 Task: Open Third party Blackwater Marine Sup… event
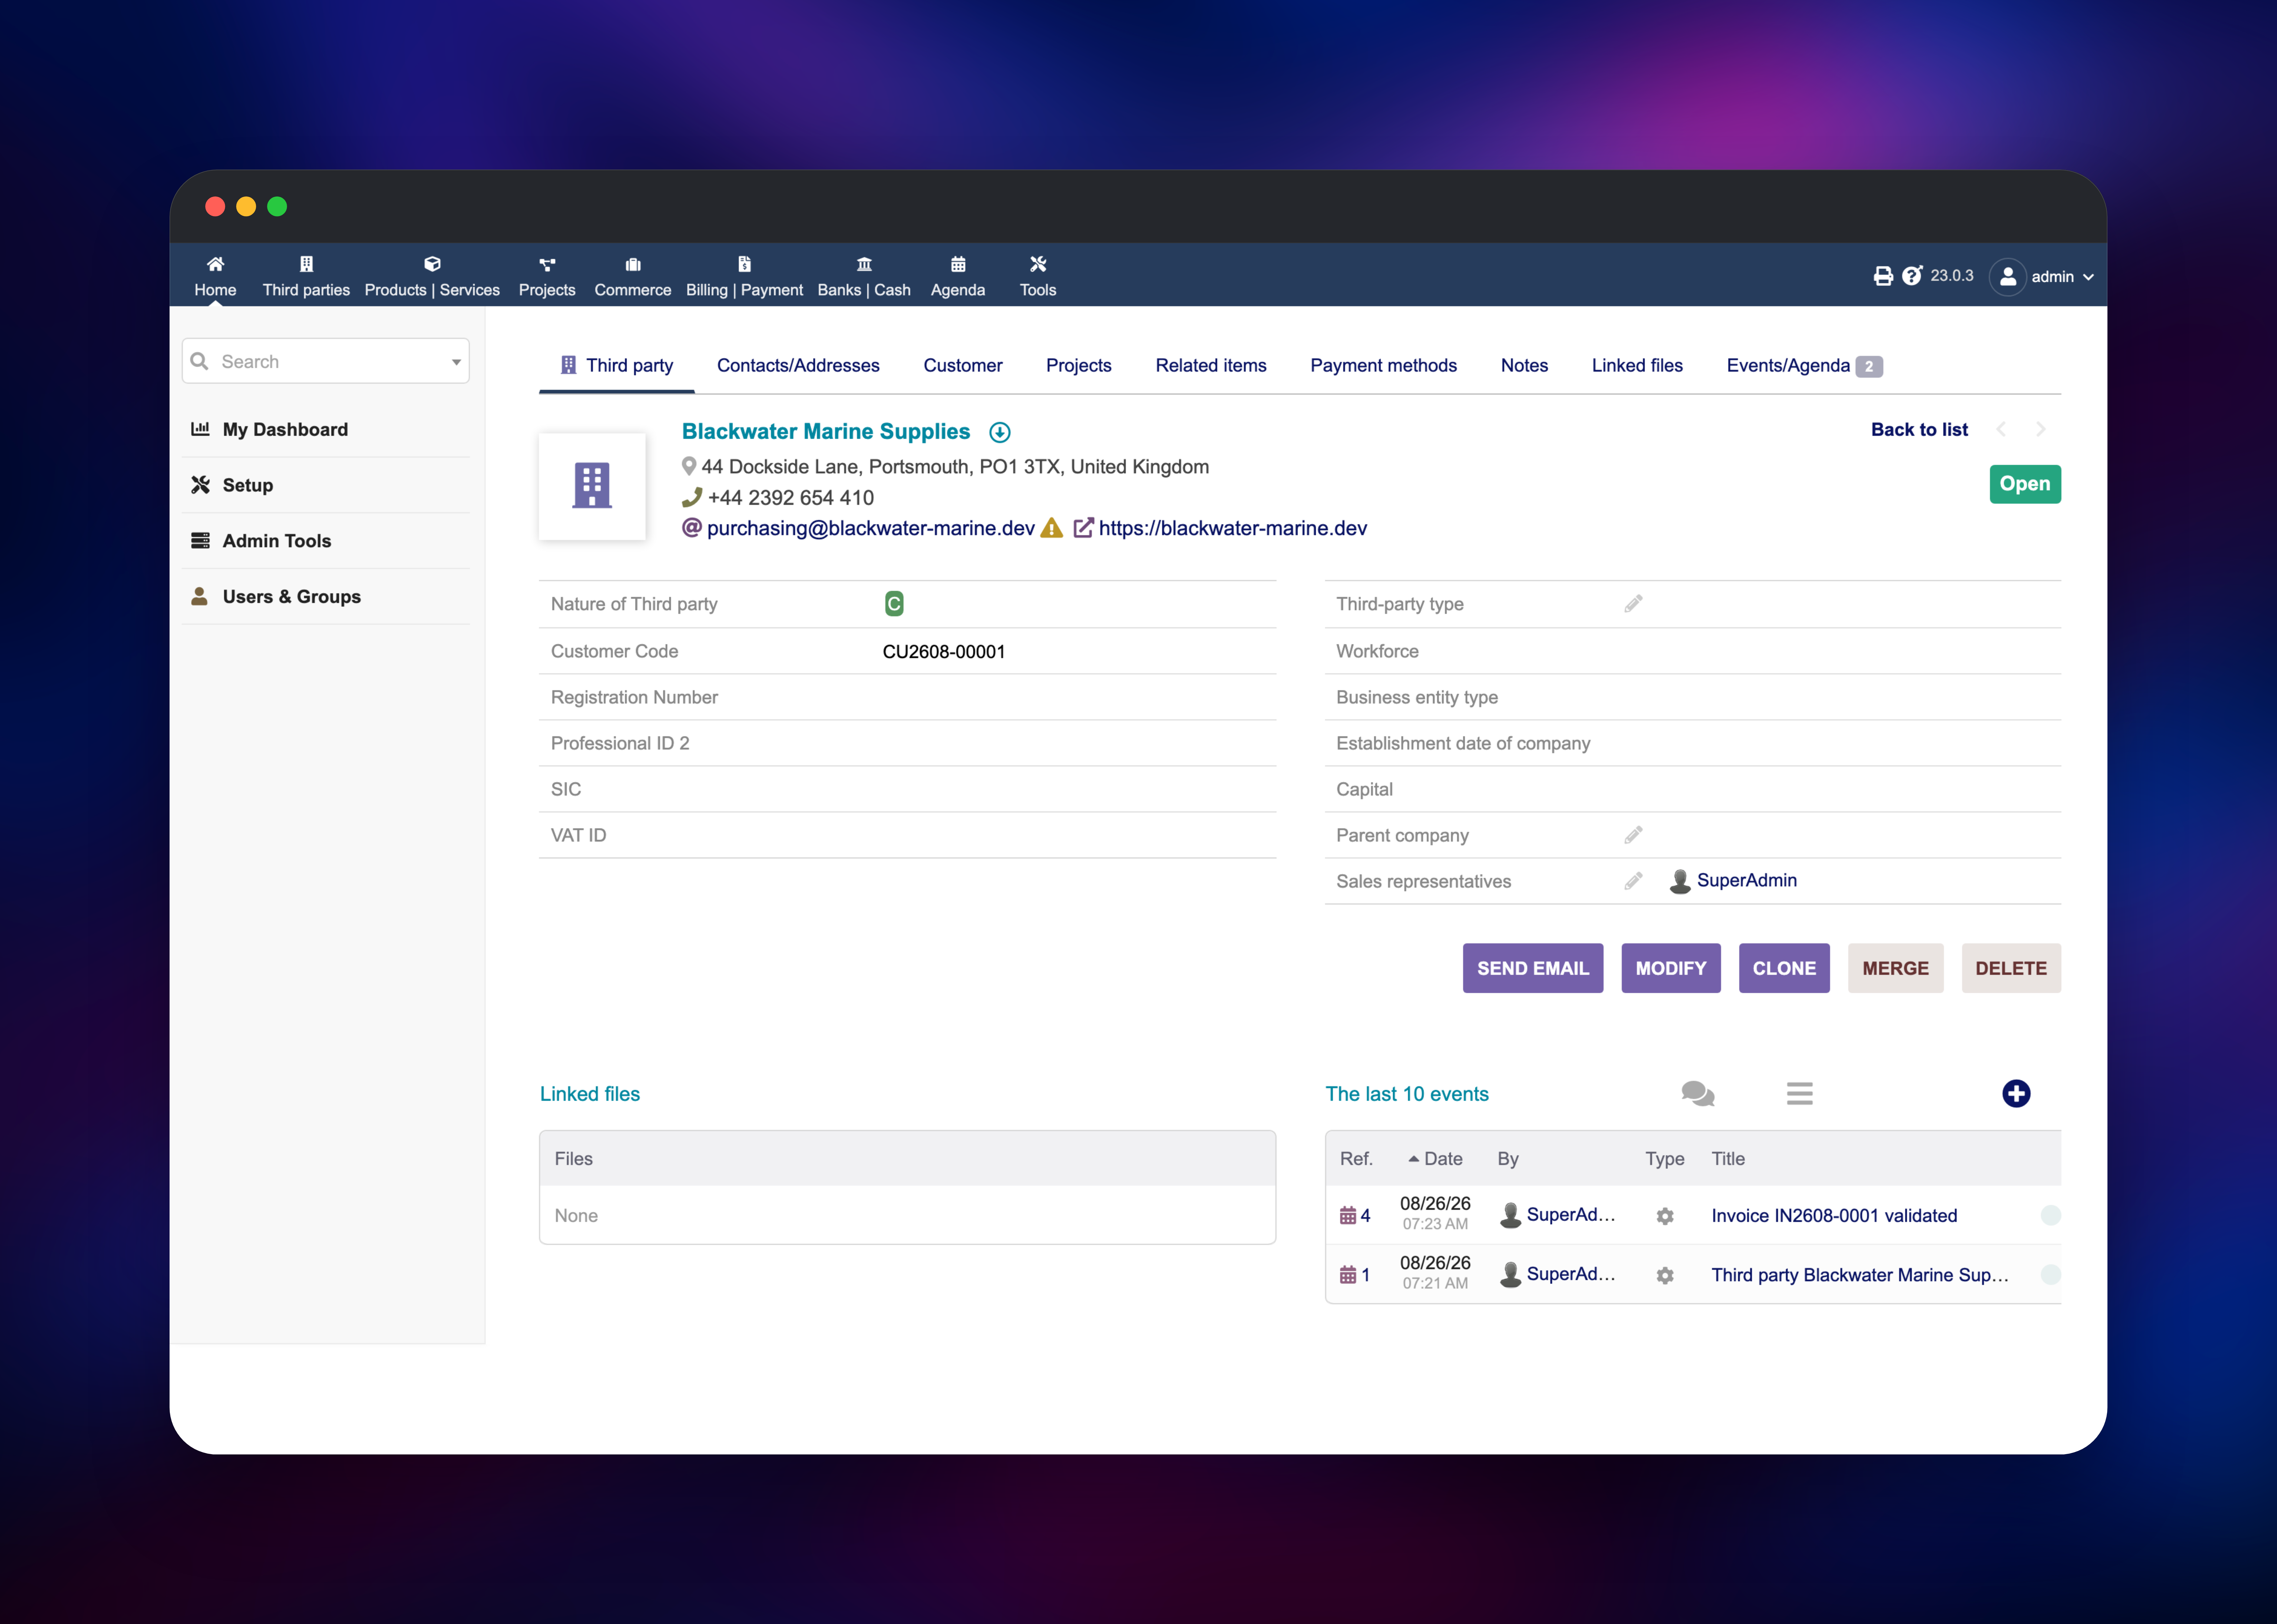tap(1860, 1275)
